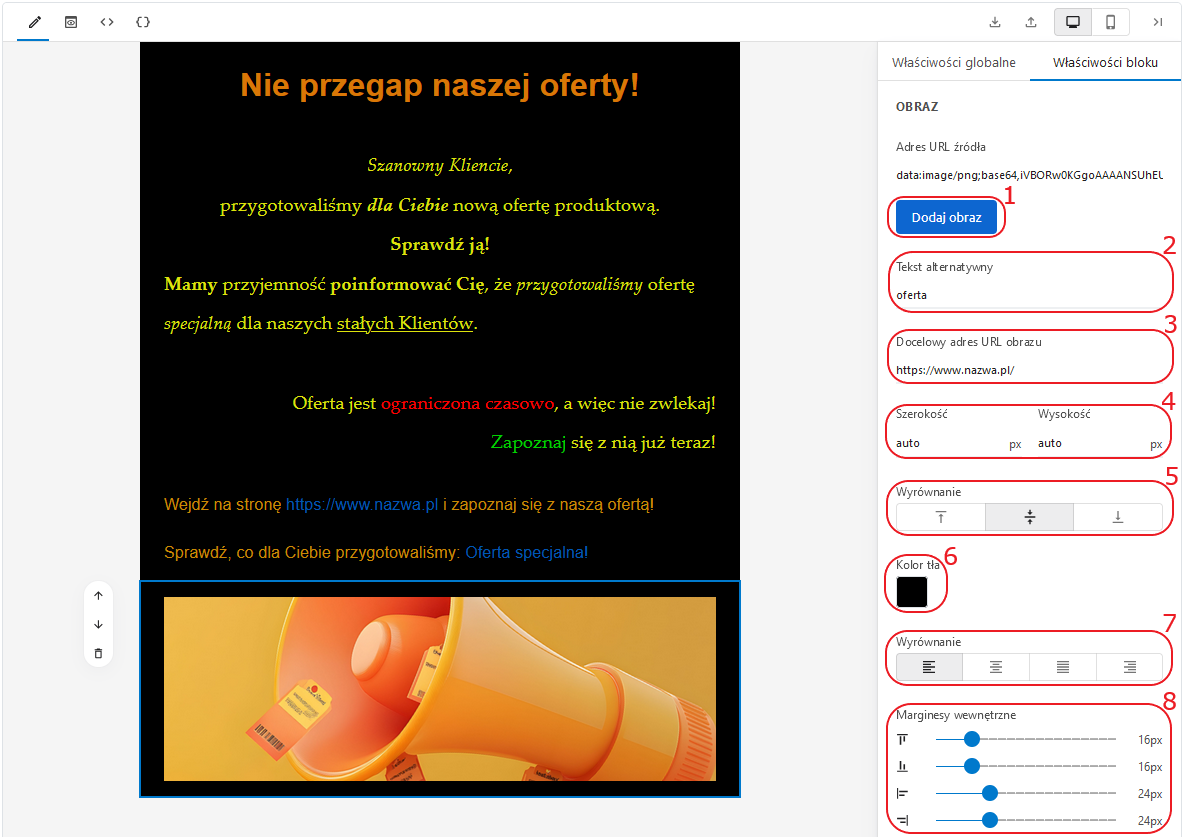Open the preview mode icon
1184x837 pixels.
point(70,22)
